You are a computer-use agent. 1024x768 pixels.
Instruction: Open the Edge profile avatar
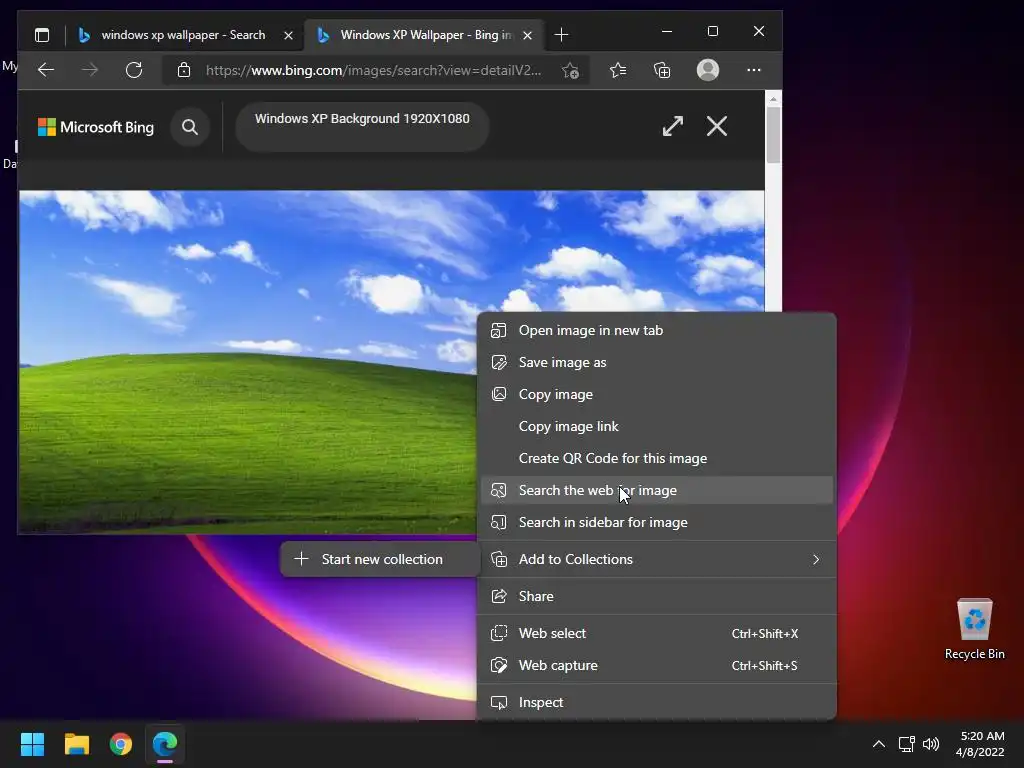(708, 70)
